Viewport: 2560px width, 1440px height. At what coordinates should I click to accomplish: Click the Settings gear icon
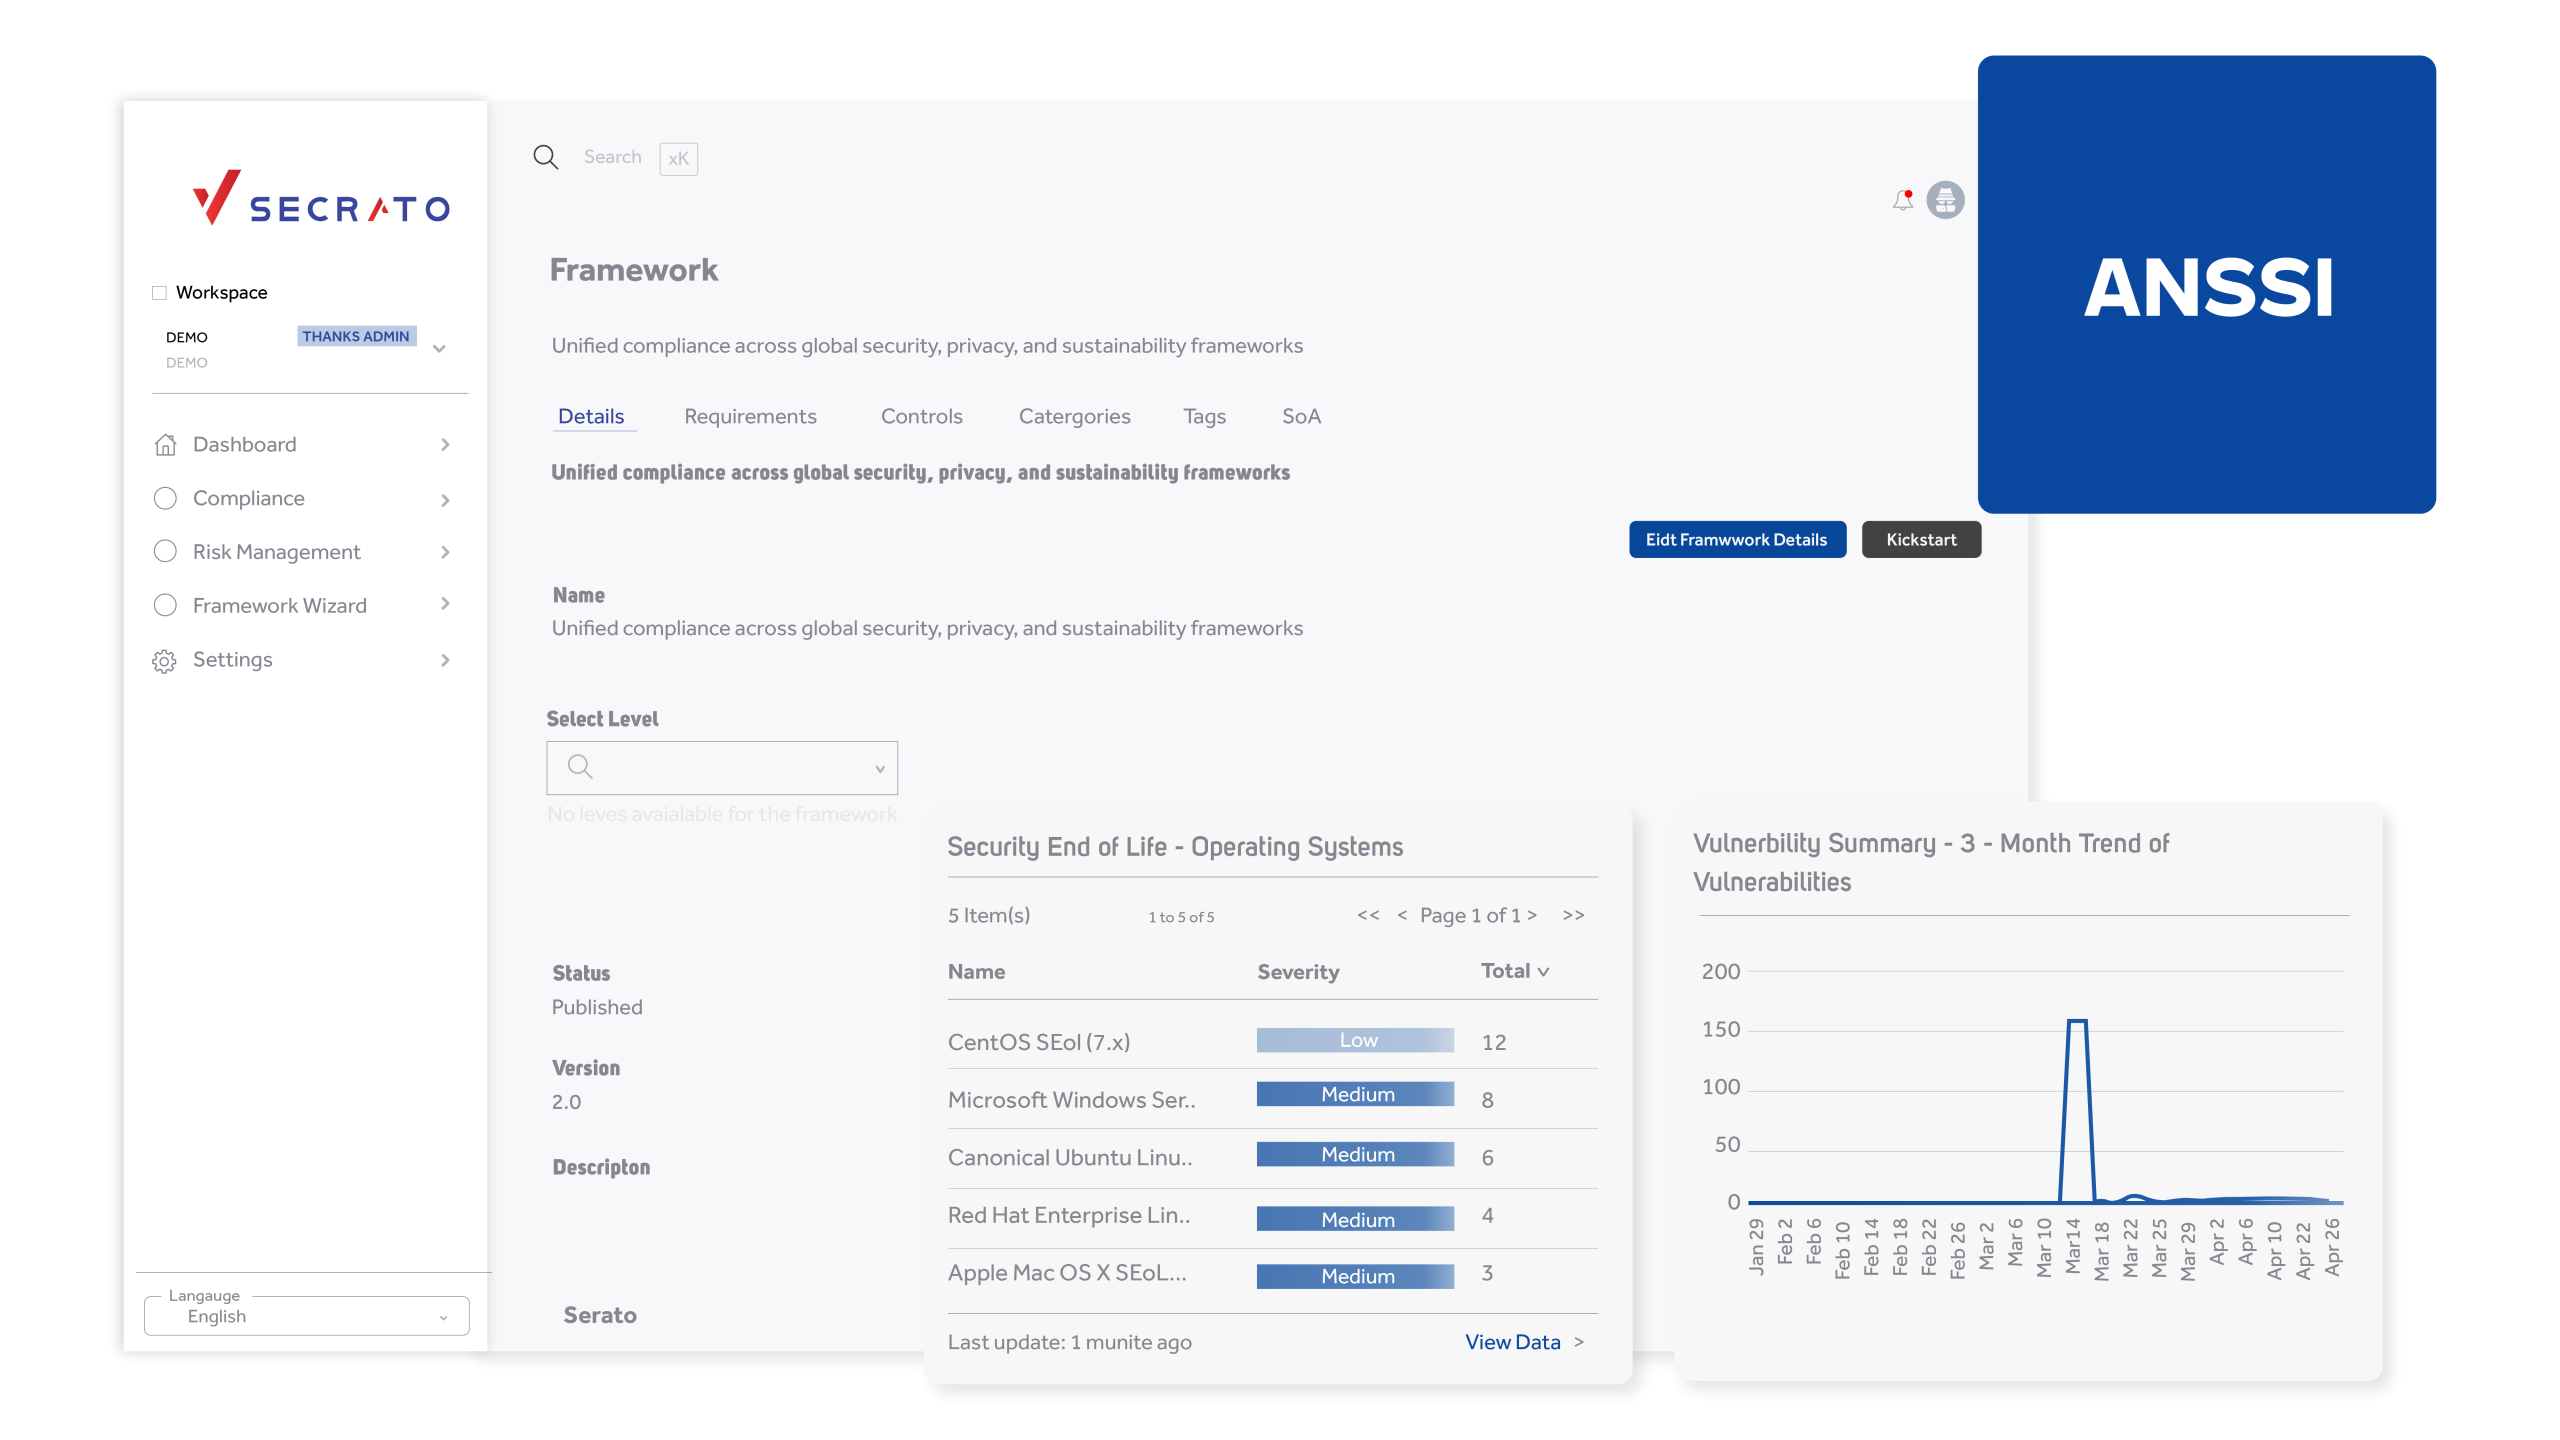point(165,661)
